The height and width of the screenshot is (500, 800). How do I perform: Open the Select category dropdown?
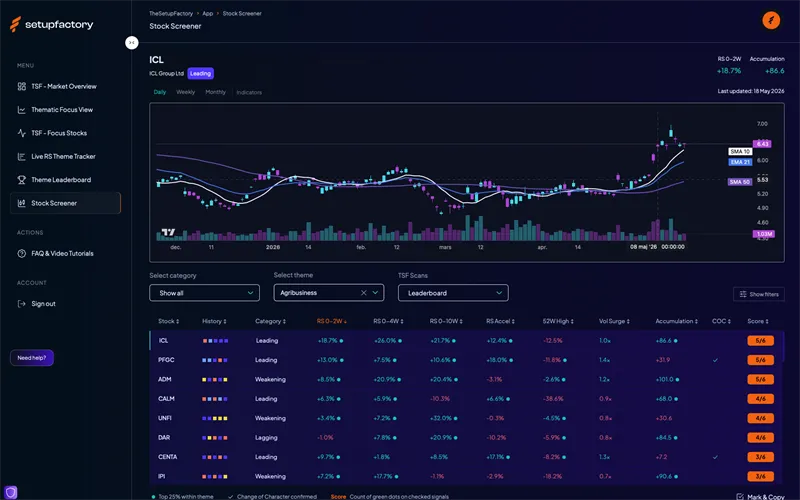click(205, 293)
